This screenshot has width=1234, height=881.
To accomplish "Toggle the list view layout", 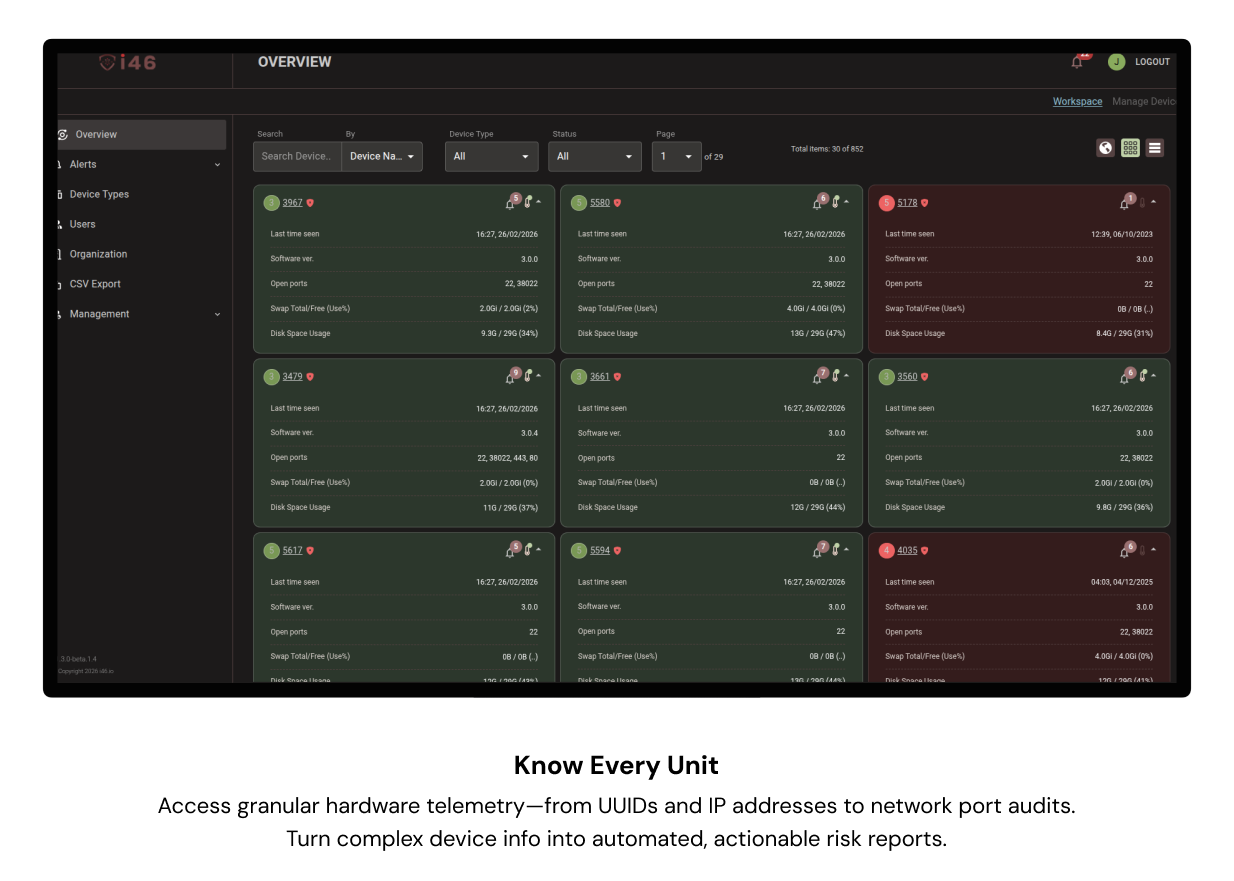I will (x=1154, y=148).
